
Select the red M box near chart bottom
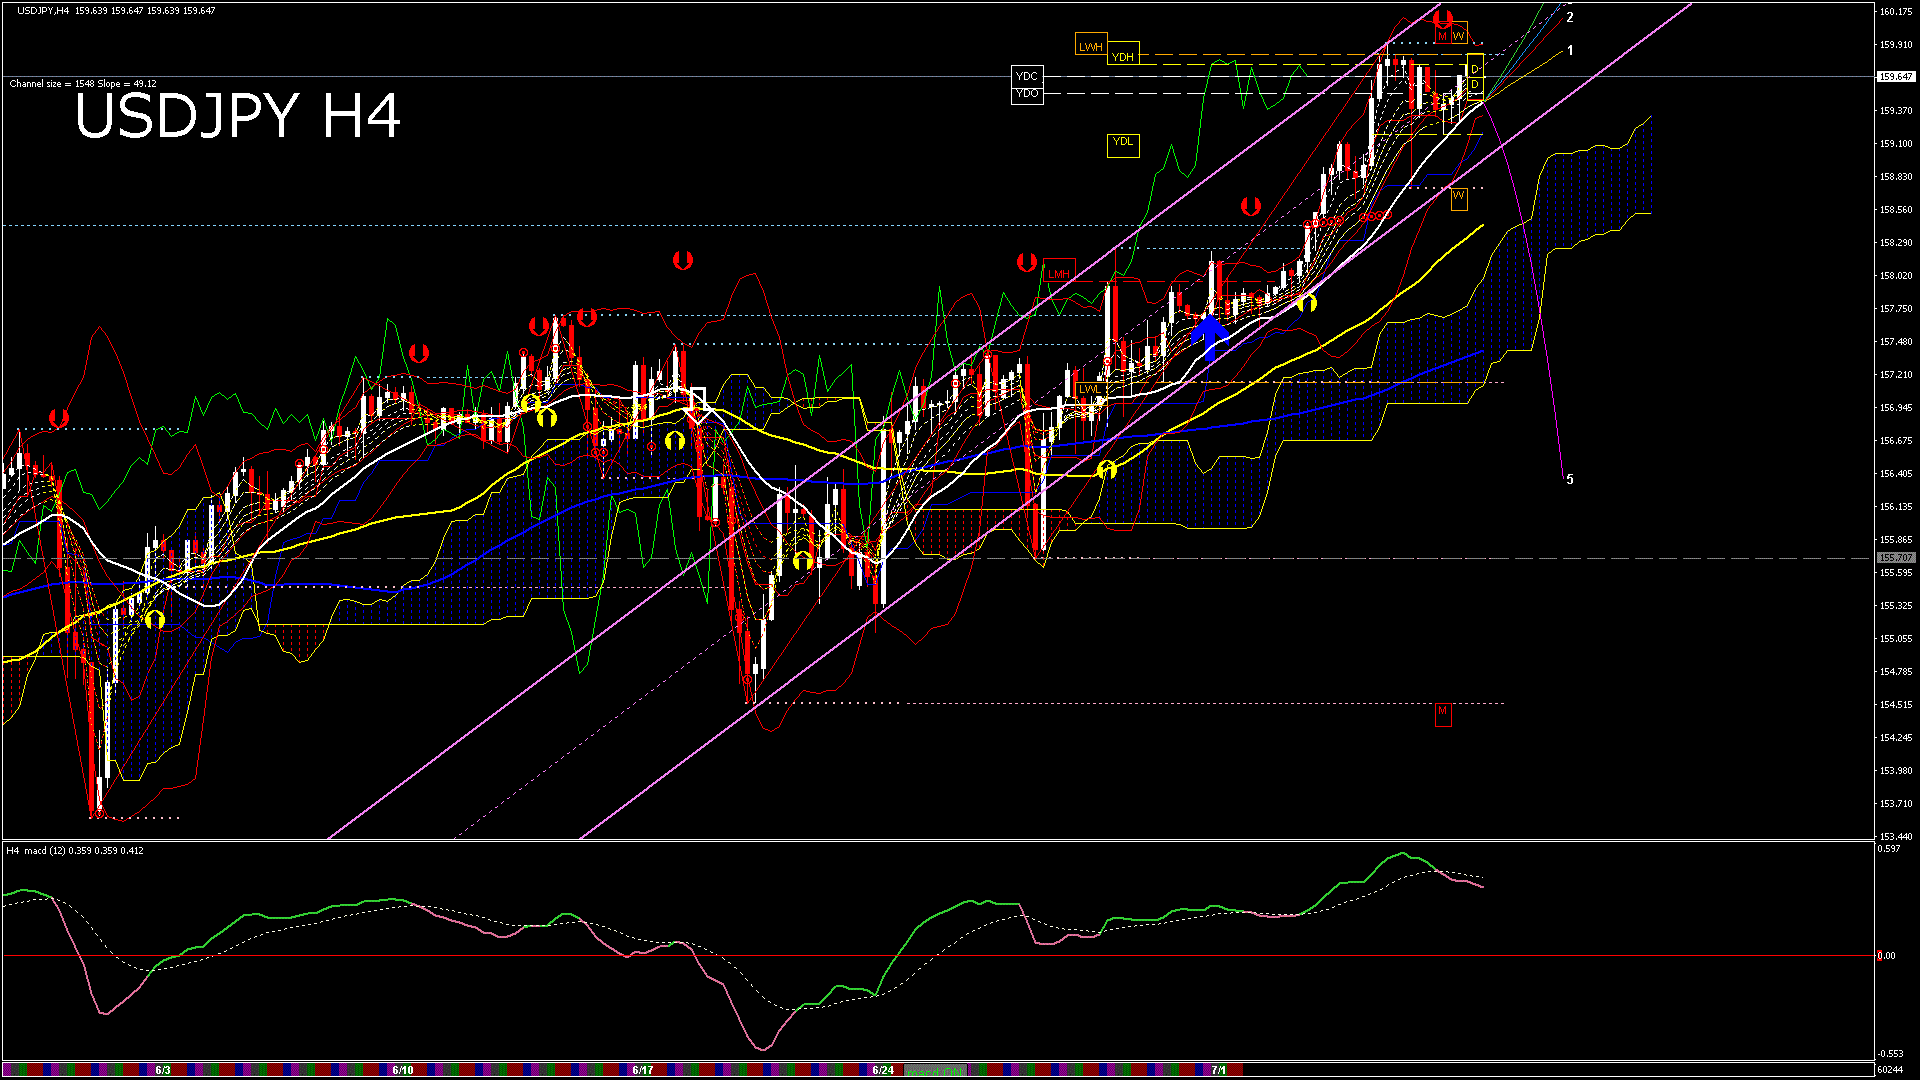[1442, 713]
